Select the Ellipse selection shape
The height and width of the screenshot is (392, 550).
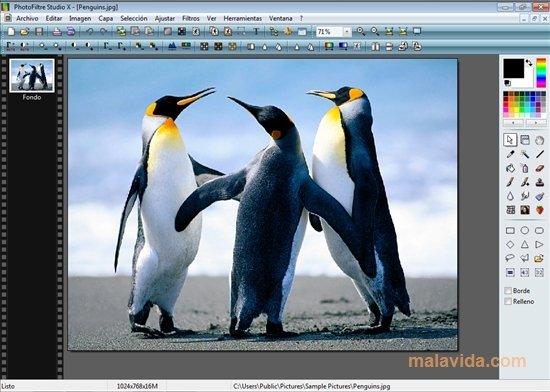tap(525, 230)
